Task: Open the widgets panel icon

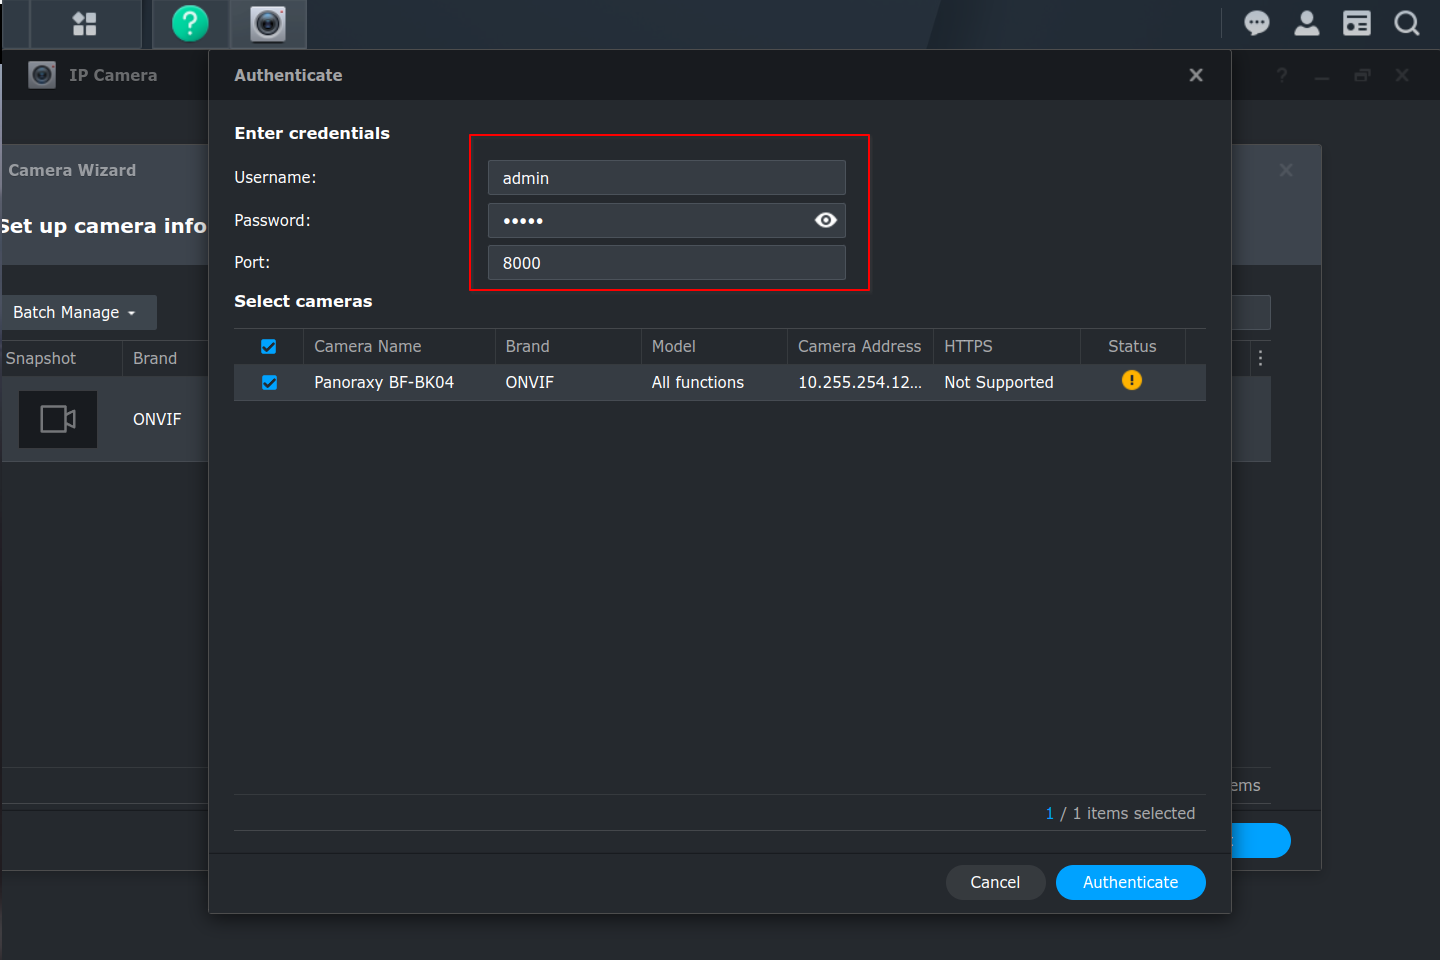Action: [x=1356, y=23]
